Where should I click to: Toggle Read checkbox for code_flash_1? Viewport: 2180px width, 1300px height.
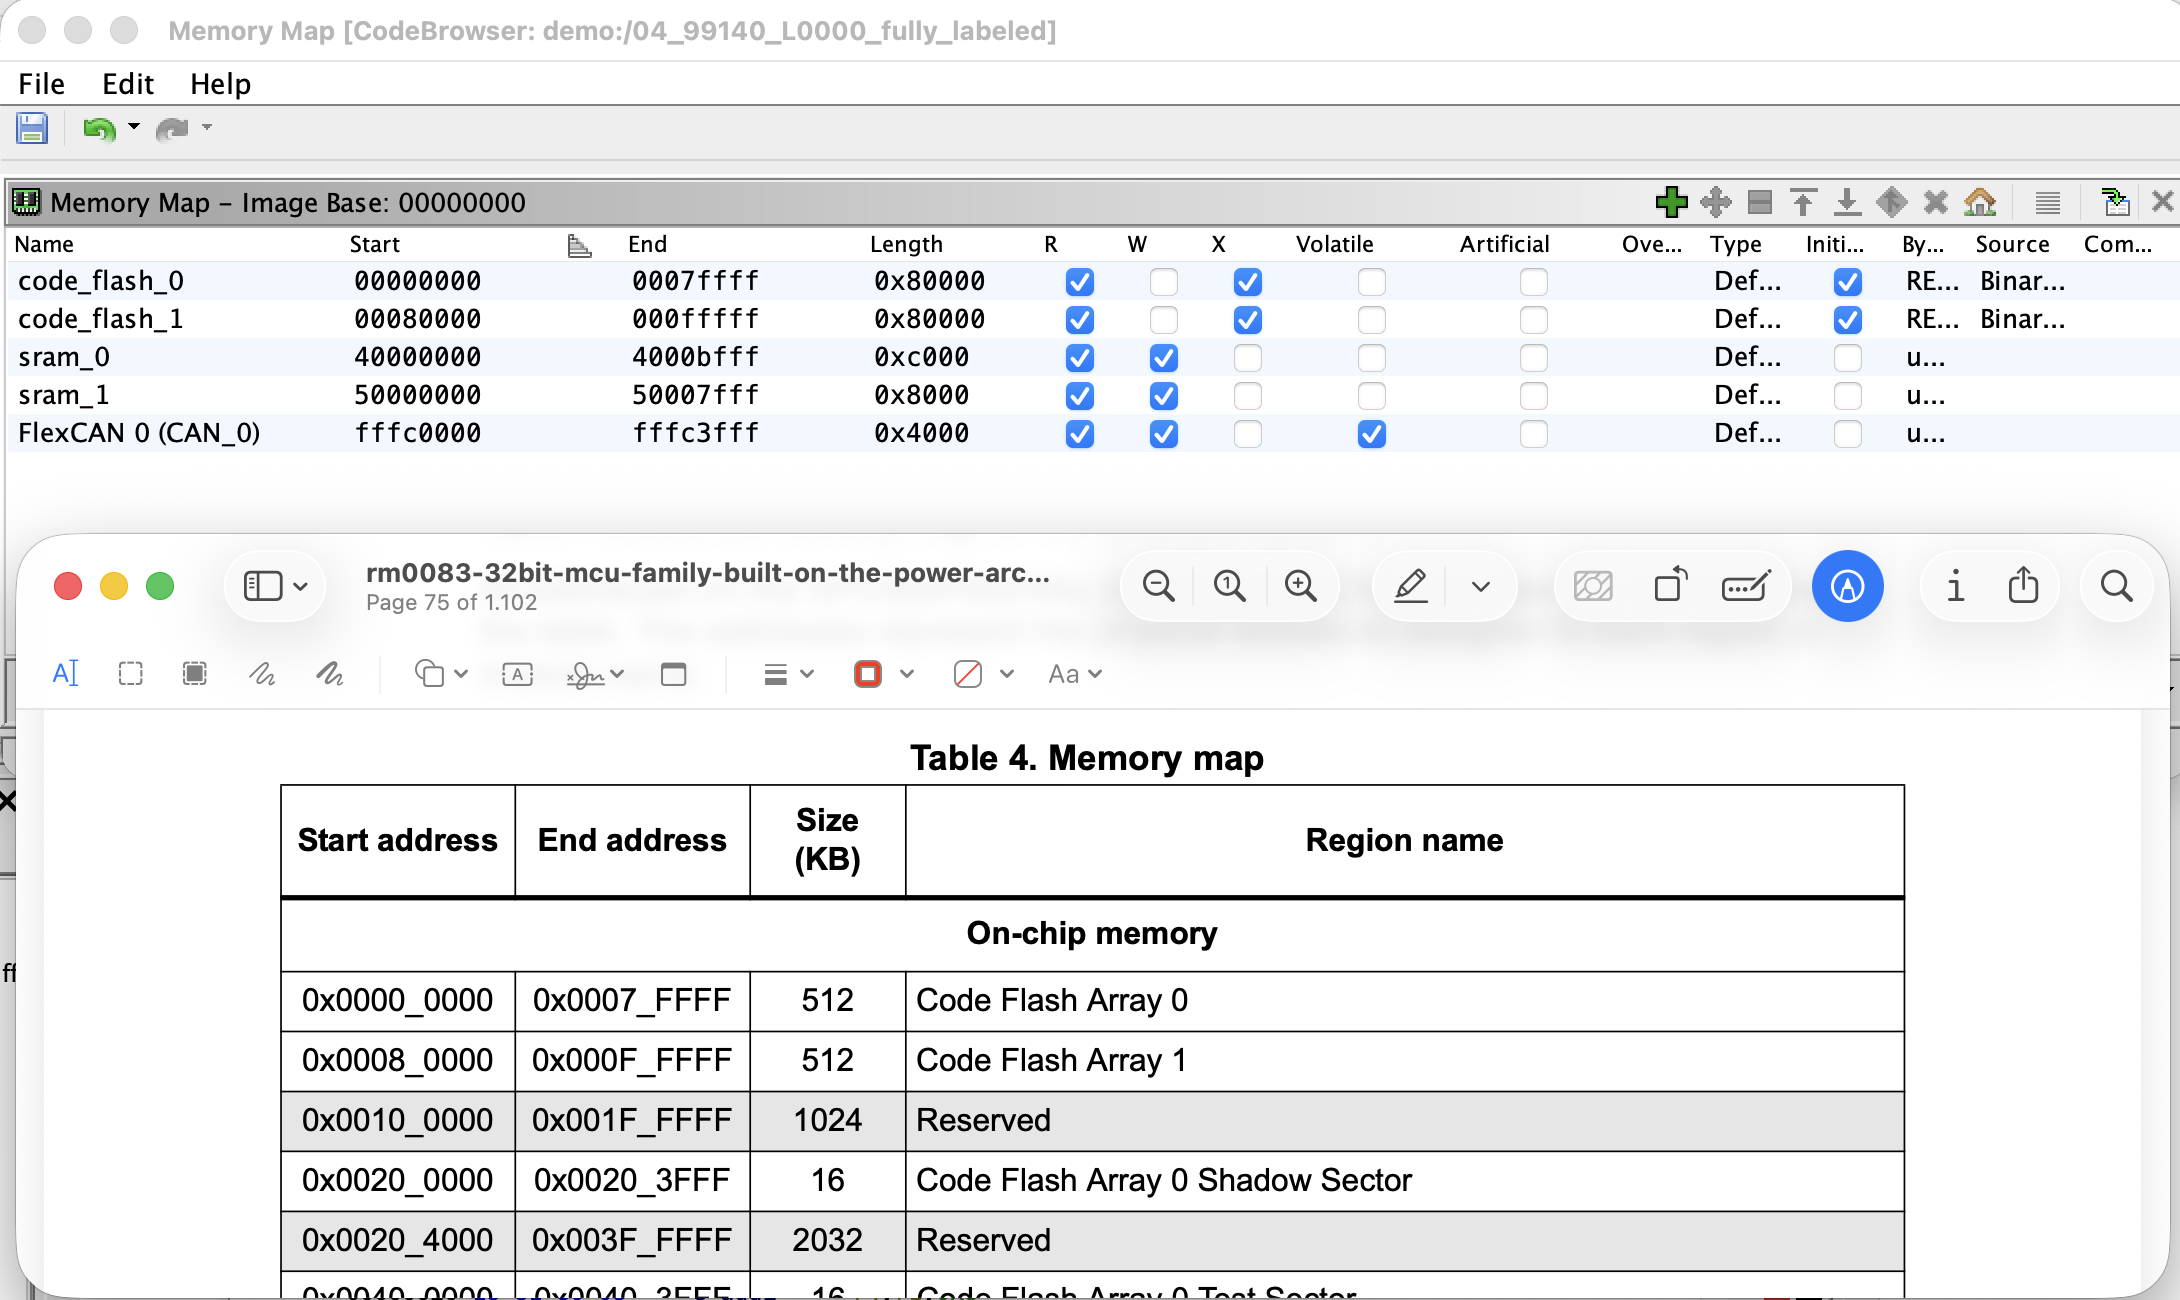tap(1079, 320)
